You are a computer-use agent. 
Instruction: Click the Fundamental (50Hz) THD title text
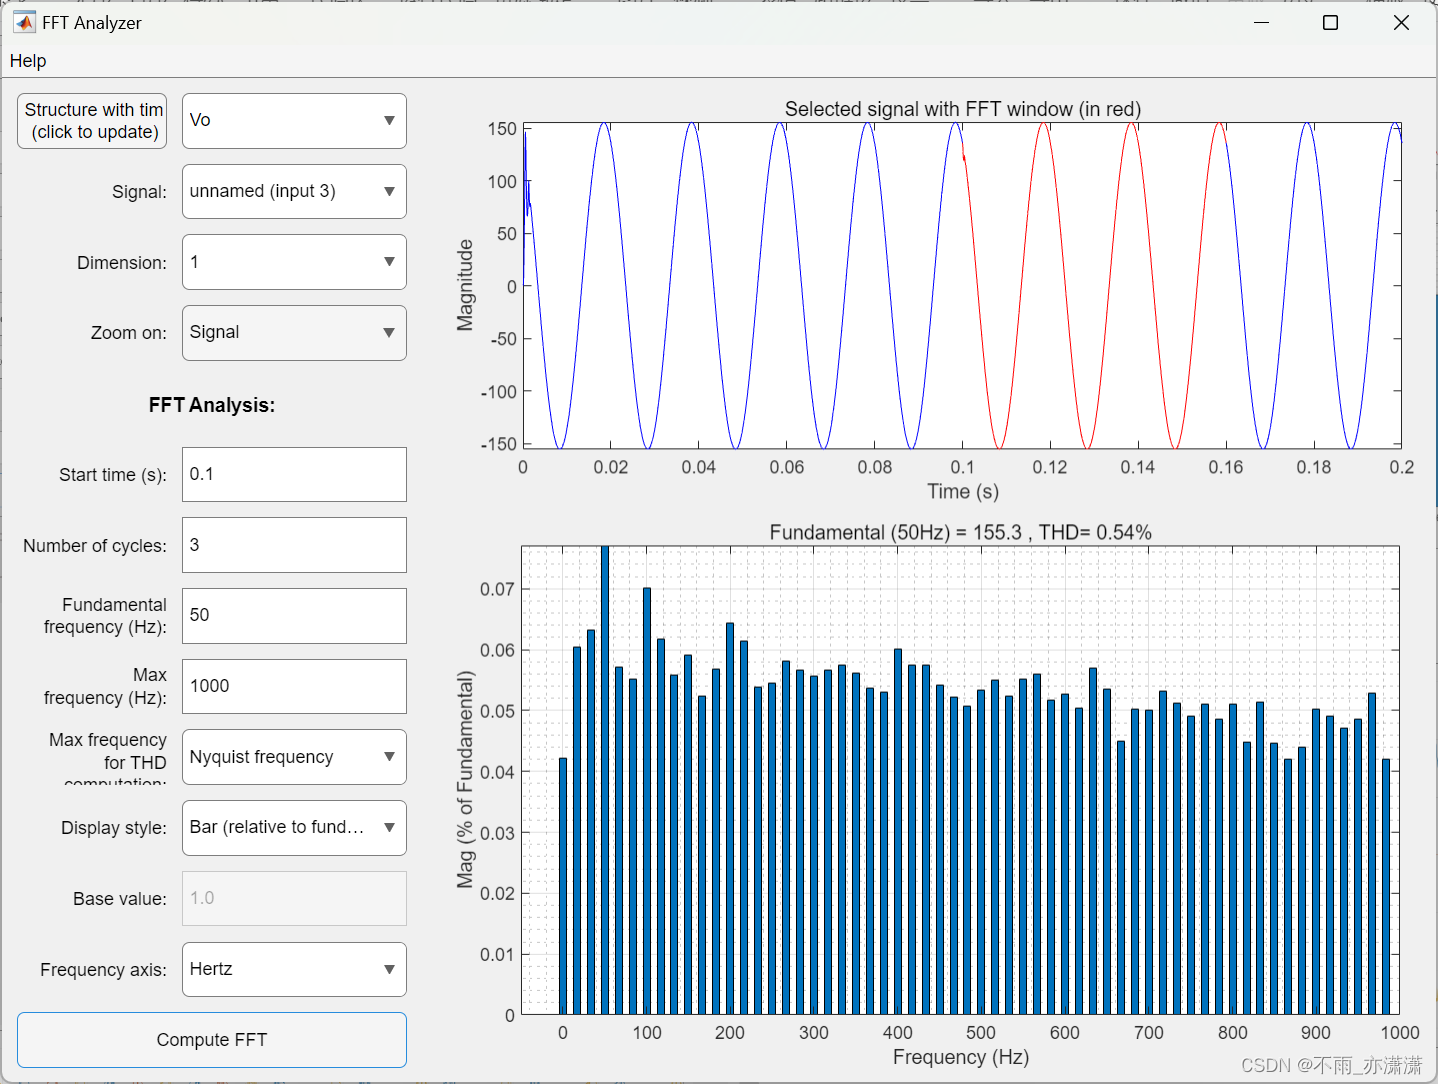click(x=960, y=532)
